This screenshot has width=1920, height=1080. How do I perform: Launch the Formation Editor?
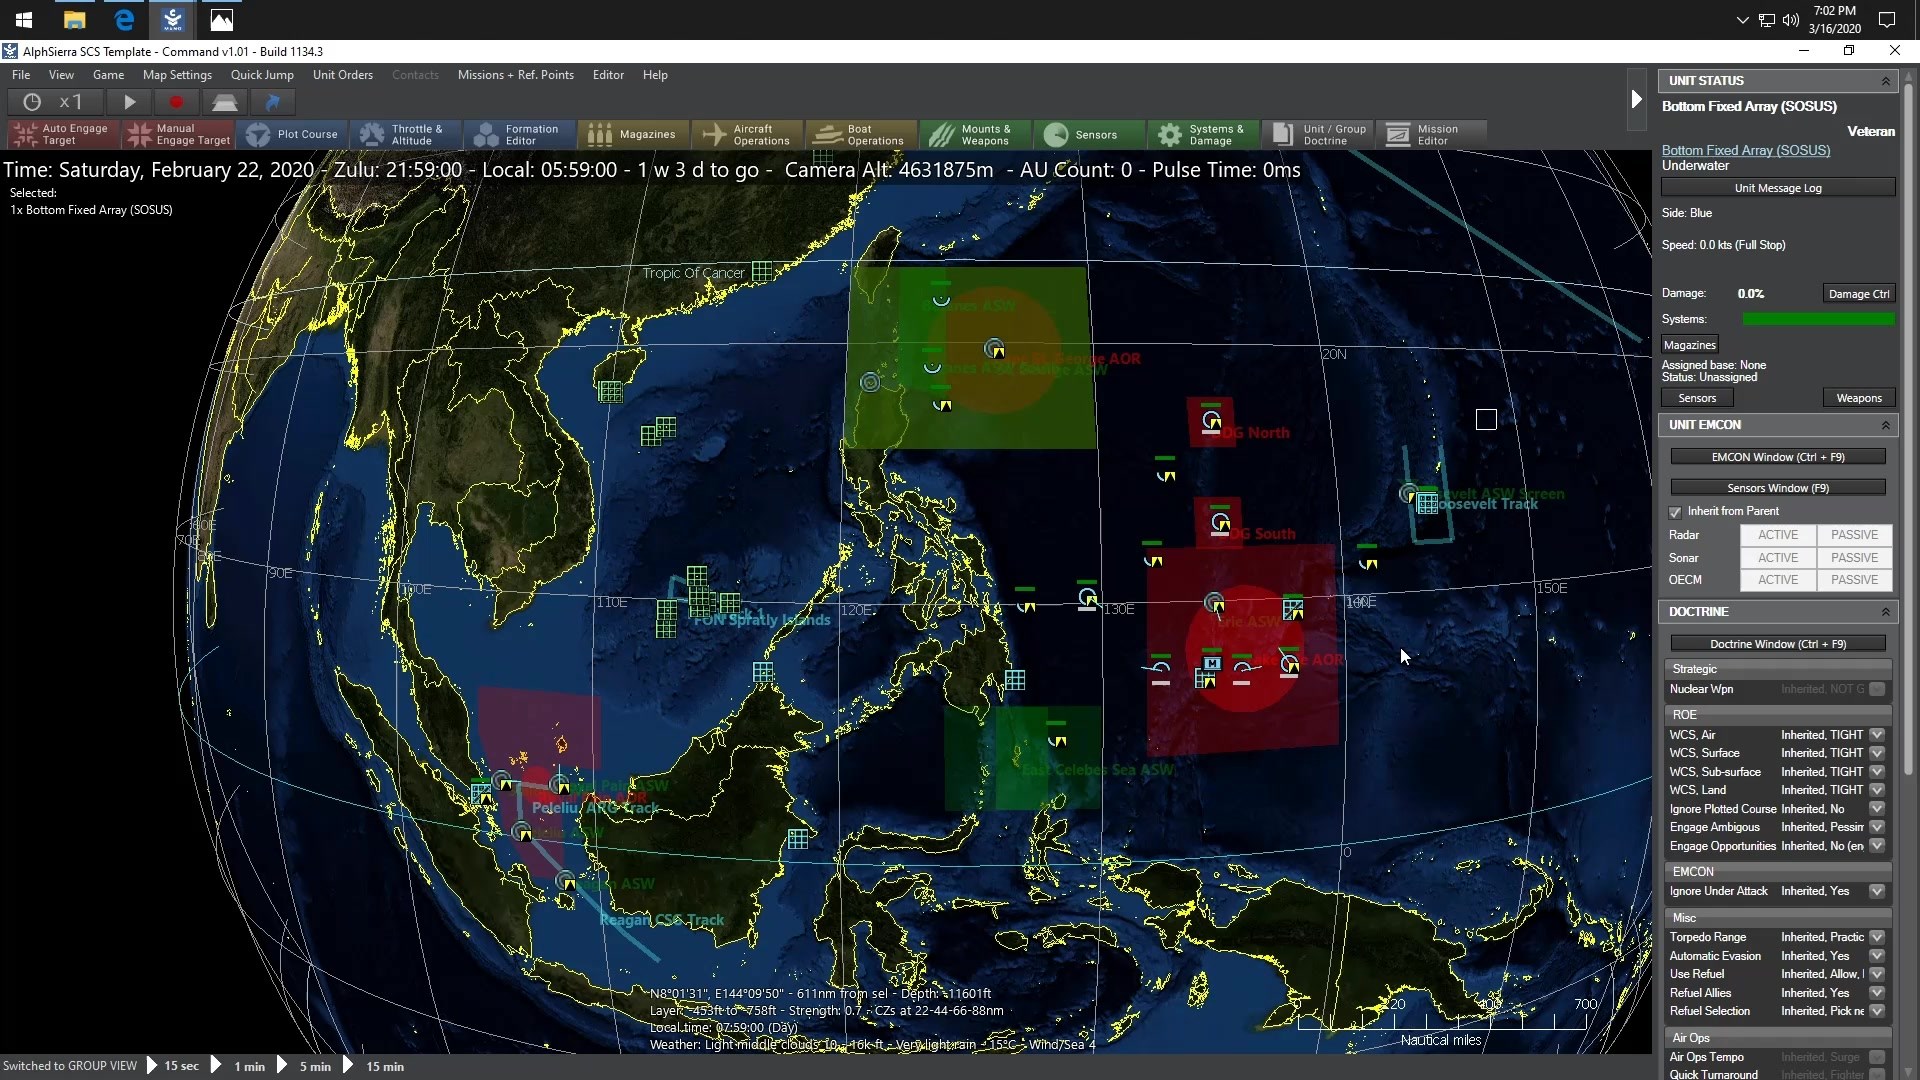pyautogui.click(x=520, y=134)
